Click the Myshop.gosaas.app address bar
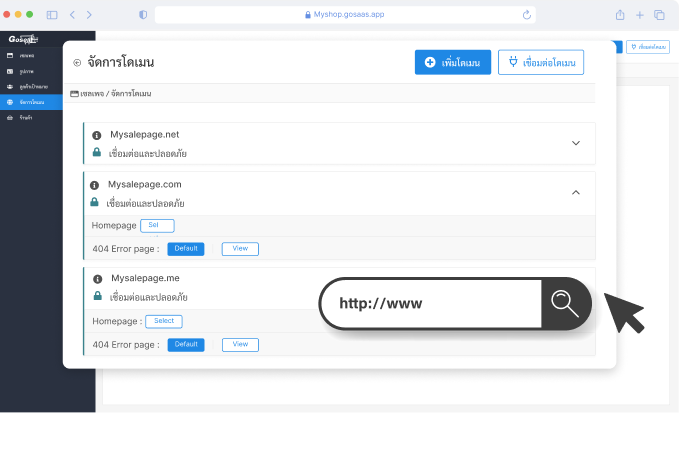The height and width of the screenshot is (462, 688). click(x=345, y=14)
